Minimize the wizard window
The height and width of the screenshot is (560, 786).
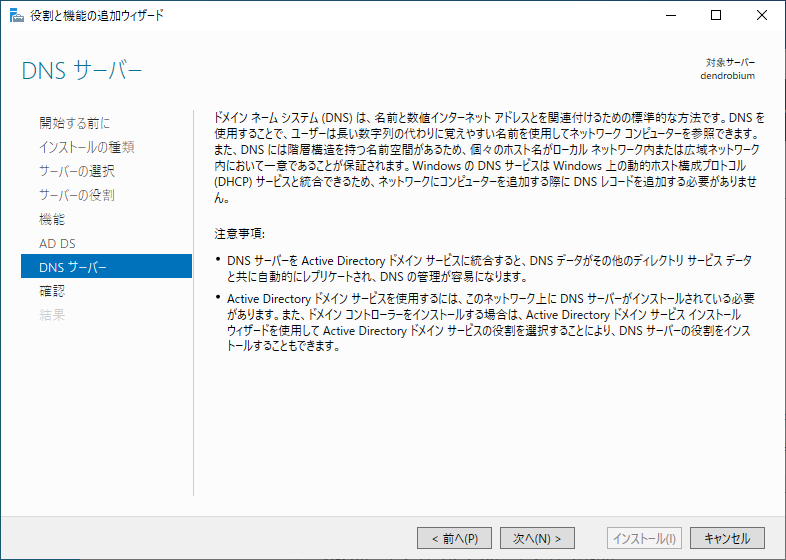click(671, 15)
